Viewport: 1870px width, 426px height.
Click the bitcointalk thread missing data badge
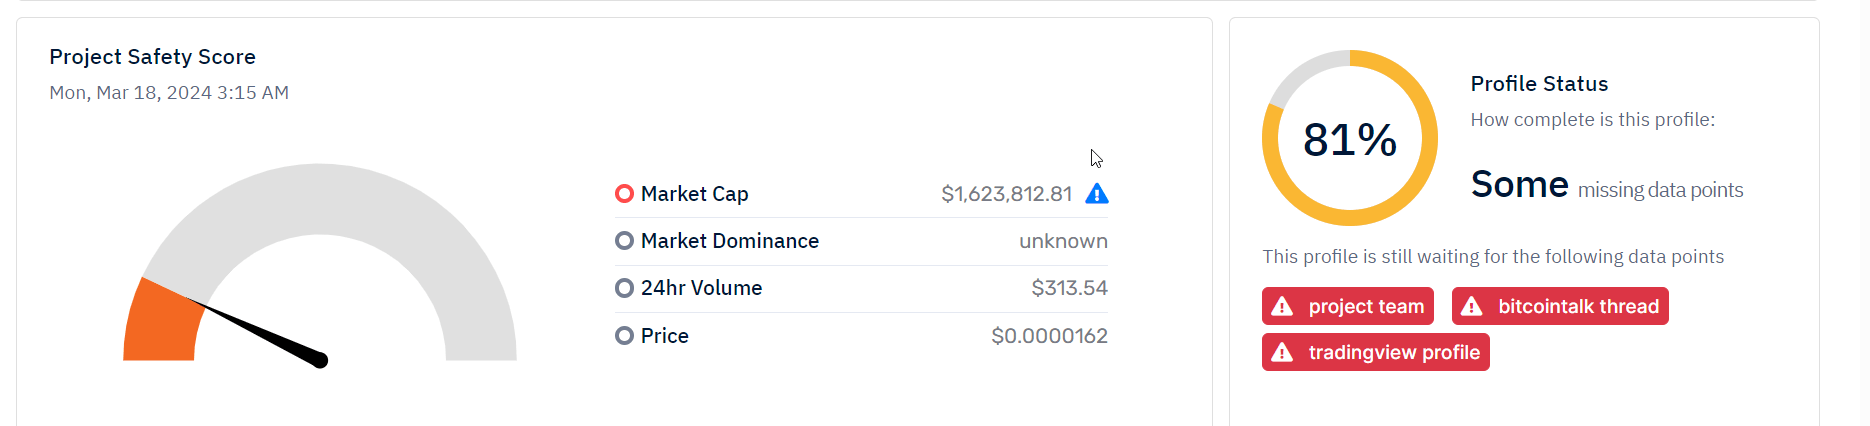click(x=1560, y=306)
